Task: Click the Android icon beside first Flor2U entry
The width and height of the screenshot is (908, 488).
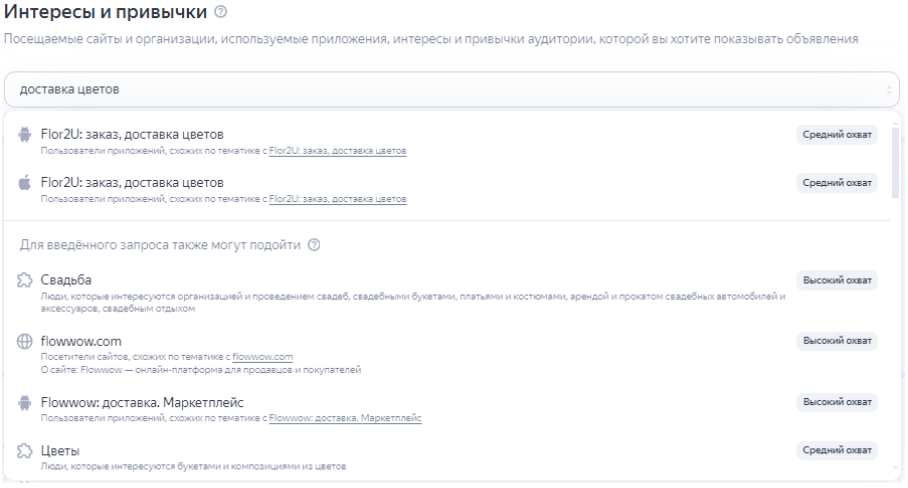Action: (25, 135)
